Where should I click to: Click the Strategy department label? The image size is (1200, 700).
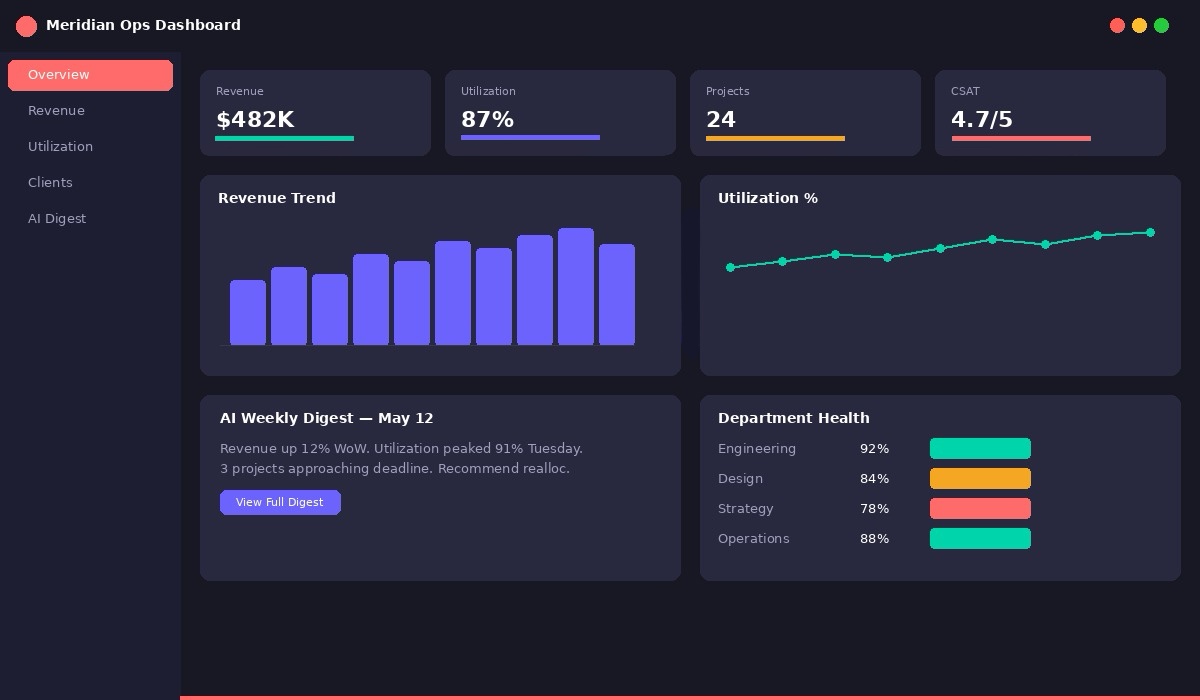coord(745,509)
